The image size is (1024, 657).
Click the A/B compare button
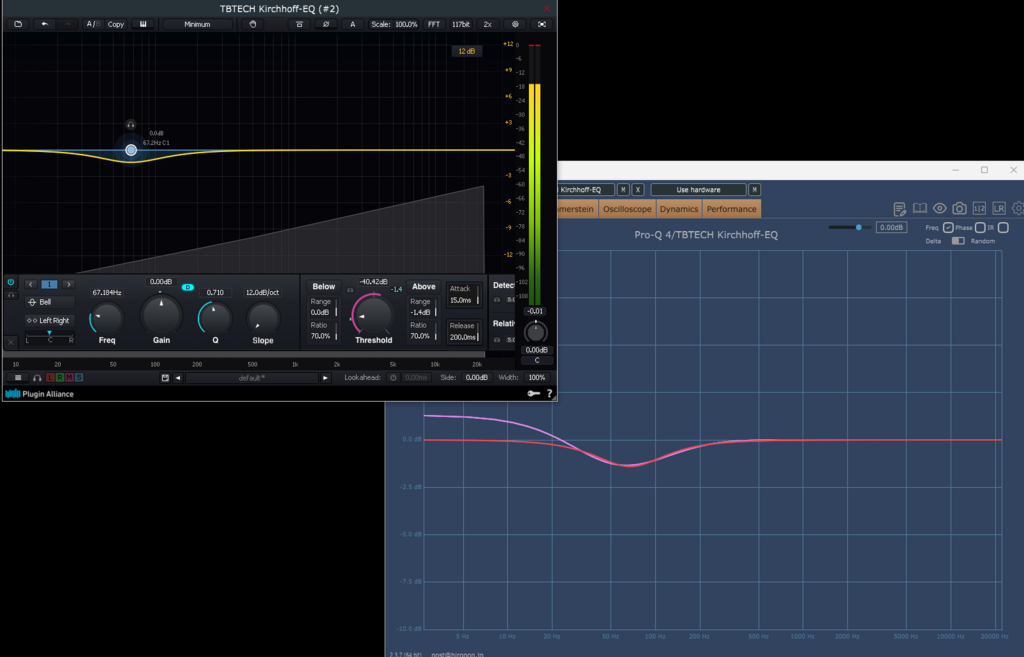(x=93, y=24)
